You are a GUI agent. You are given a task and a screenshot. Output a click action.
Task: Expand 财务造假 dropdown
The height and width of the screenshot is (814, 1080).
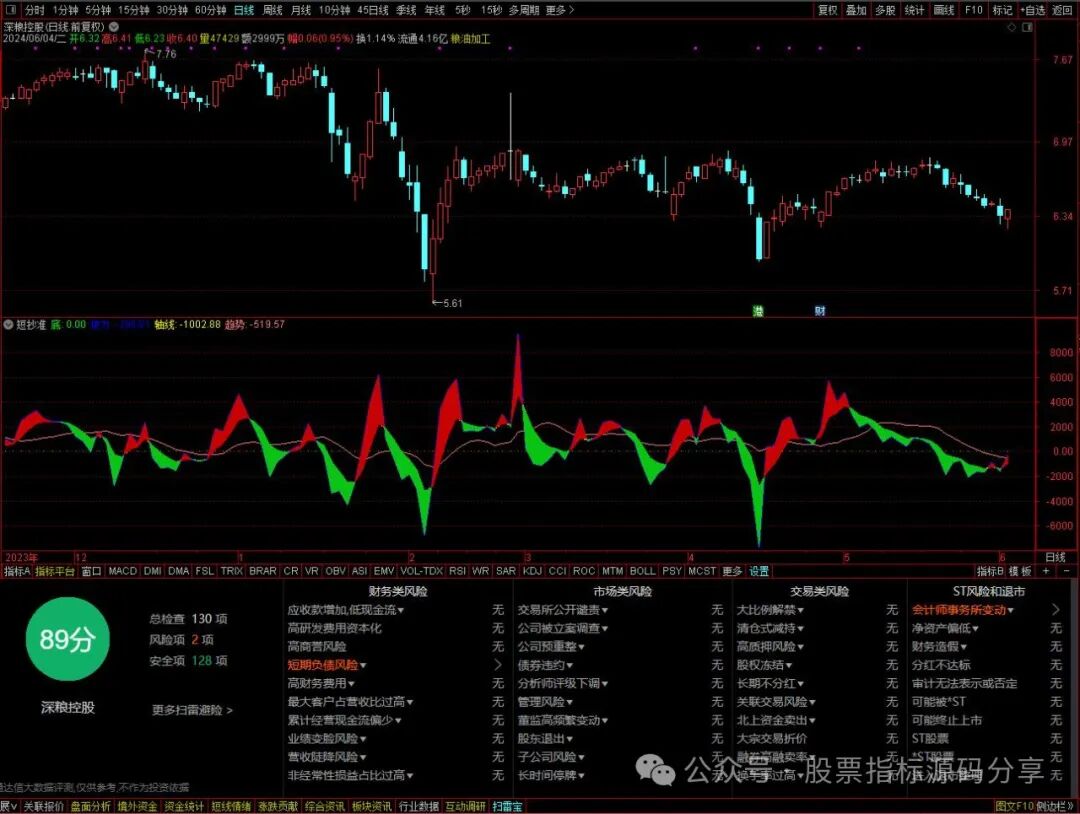click(964, 647)
